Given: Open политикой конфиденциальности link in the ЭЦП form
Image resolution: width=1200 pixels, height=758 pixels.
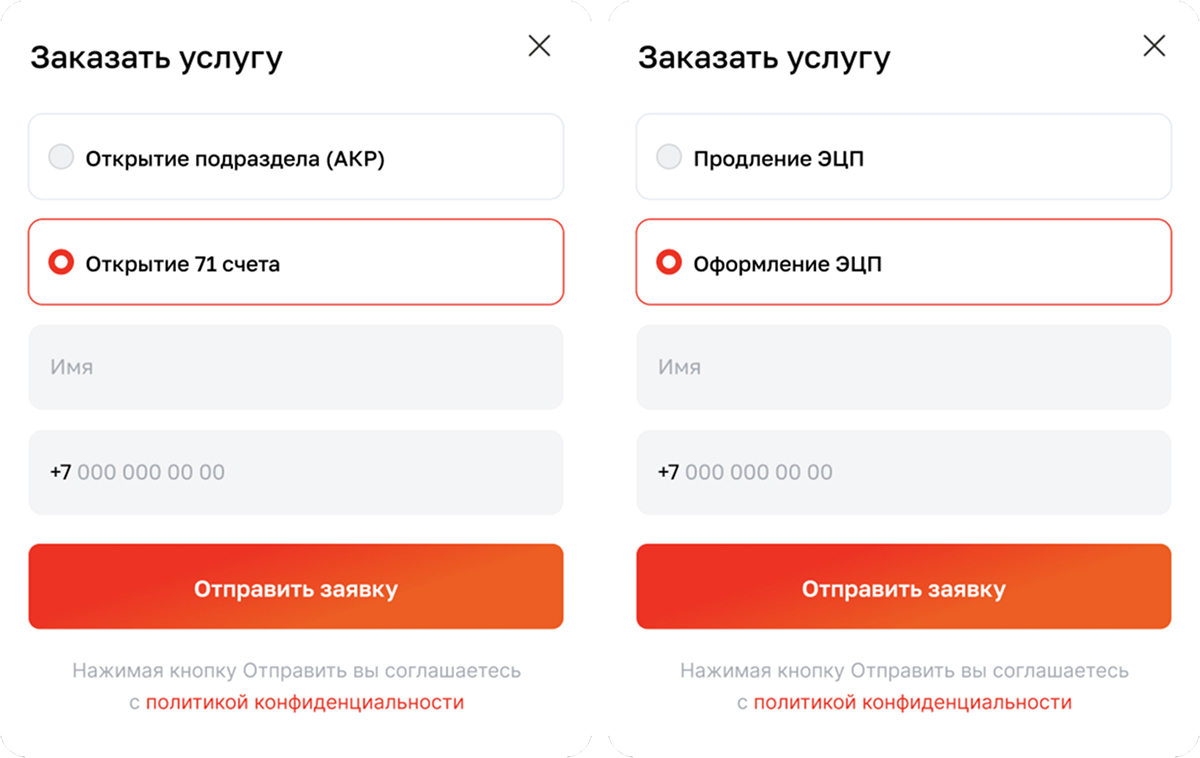Looking at the screenshot, I should pyautogui.click(x=912, y=703).
